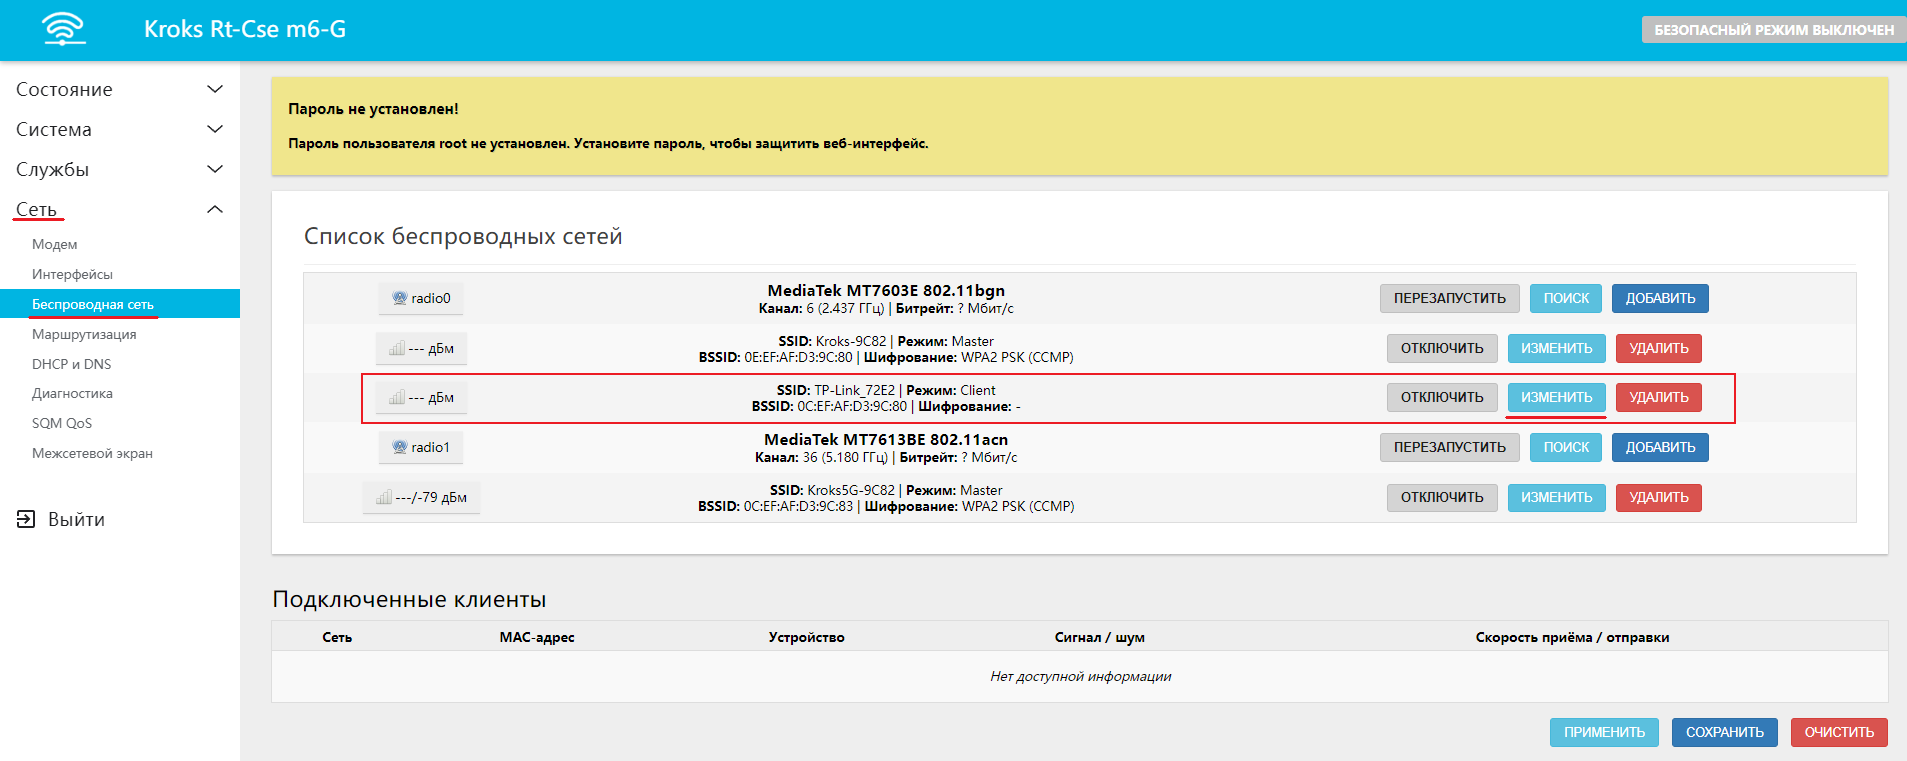The image size is (1907, 761).
Task: Expand the Состояние menu section
Action: tap(214, 89)
